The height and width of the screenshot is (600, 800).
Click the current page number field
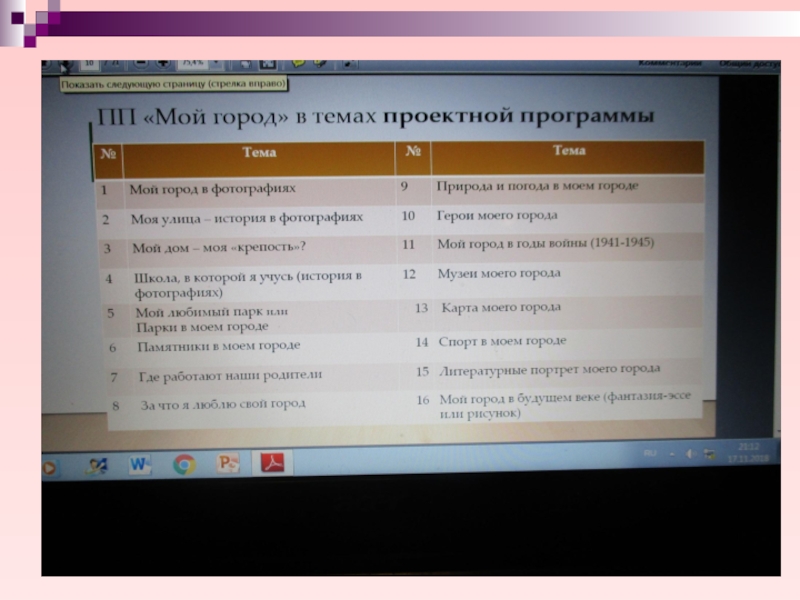point(89,63)
